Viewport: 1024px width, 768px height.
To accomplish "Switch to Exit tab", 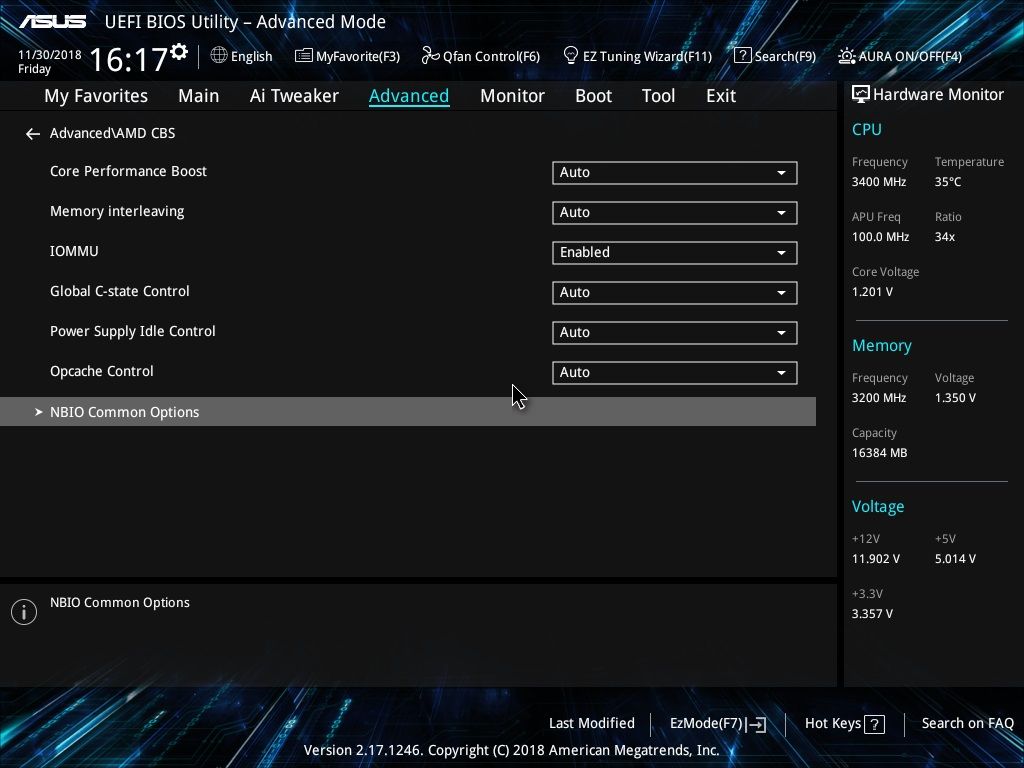I will [721, 96].
